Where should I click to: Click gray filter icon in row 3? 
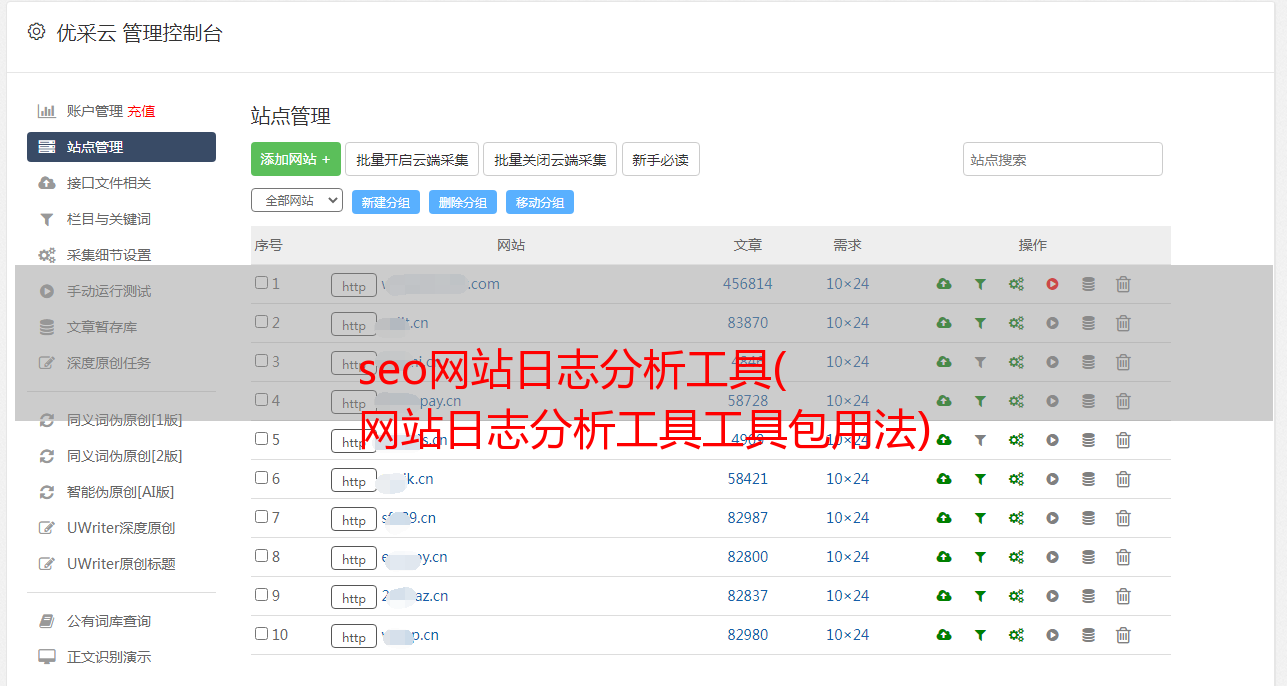click(x=980, y=362)
